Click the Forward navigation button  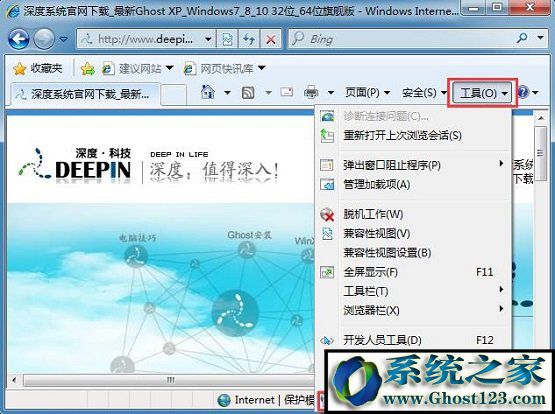pos(44,39)
